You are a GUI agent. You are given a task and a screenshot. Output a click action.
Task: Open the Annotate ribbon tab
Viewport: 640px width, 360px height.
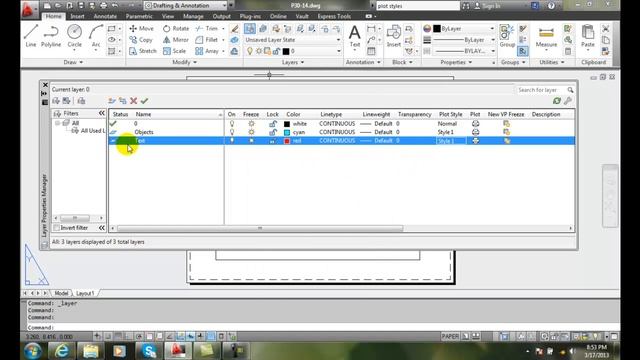pyautogui.click(x=105, y=16)
